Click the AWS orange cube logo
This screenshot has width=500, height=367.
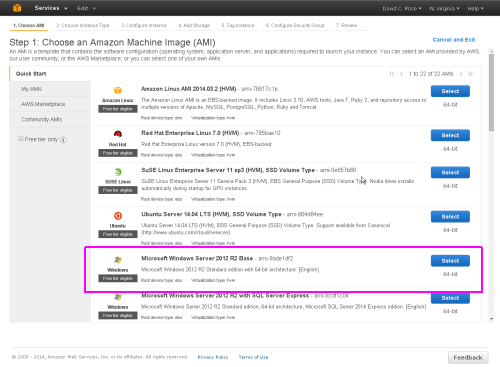17,8
